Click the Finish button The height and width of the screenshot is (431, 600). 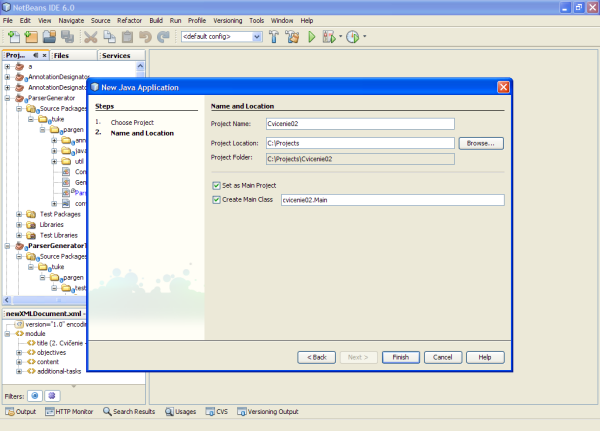(x=401, y=358)
